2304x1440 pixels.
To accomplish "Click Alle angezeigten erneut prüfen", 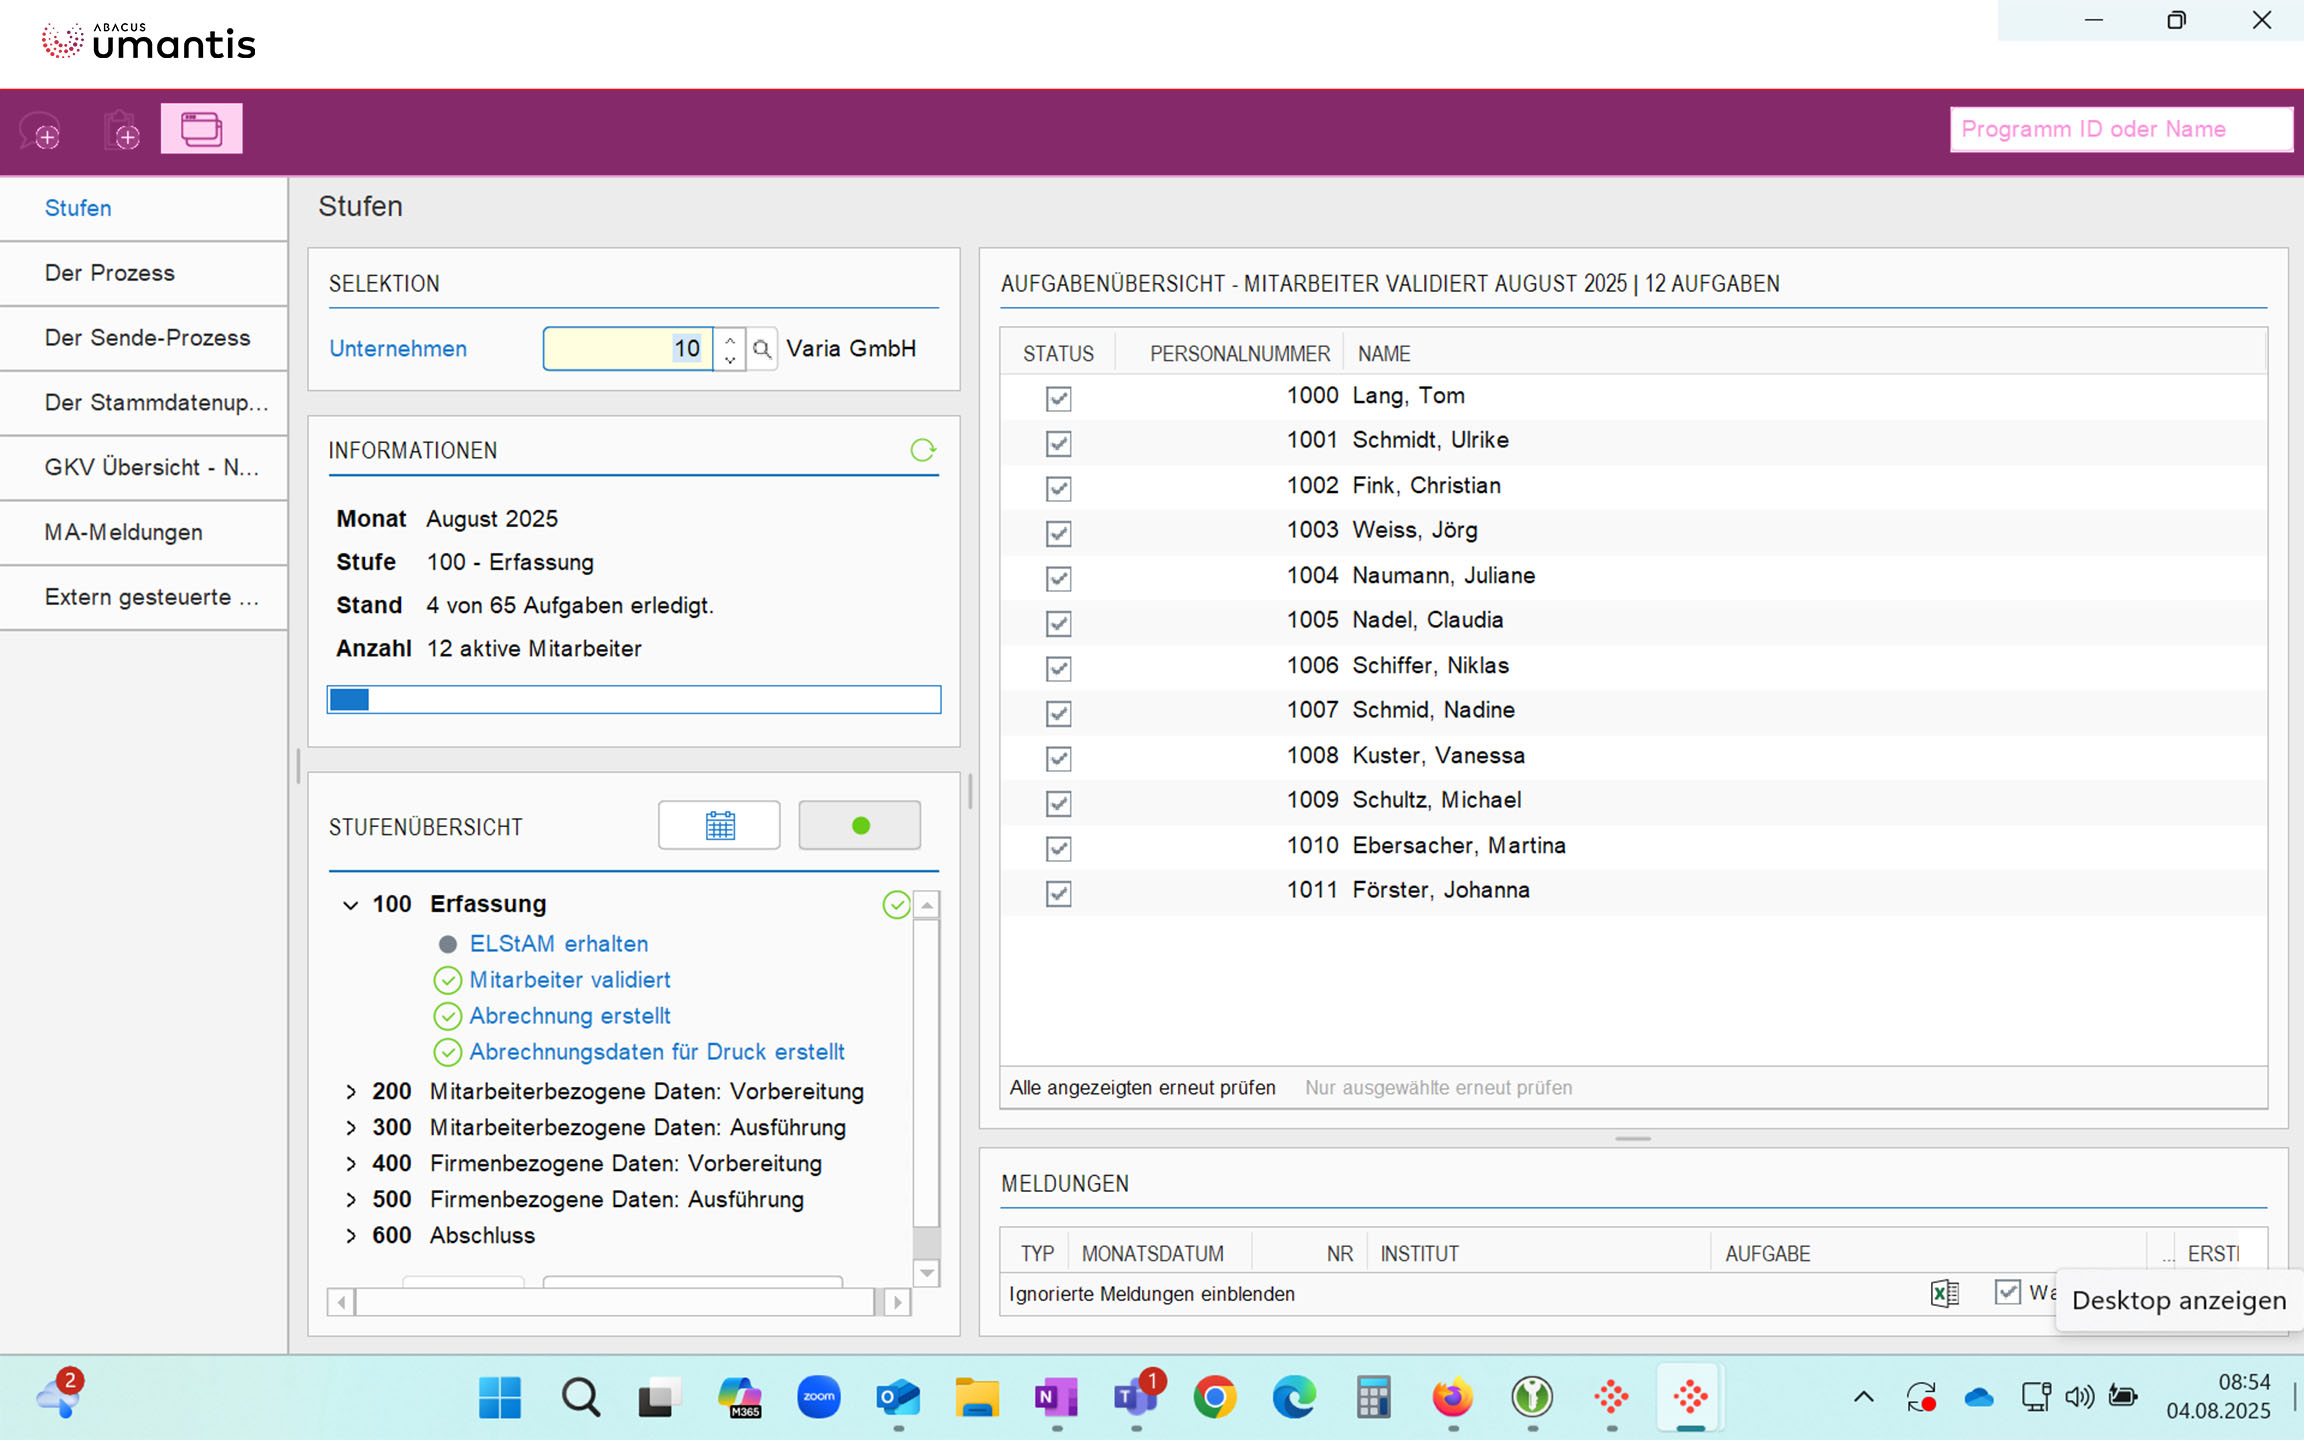I will (x=1142, y=1087).
